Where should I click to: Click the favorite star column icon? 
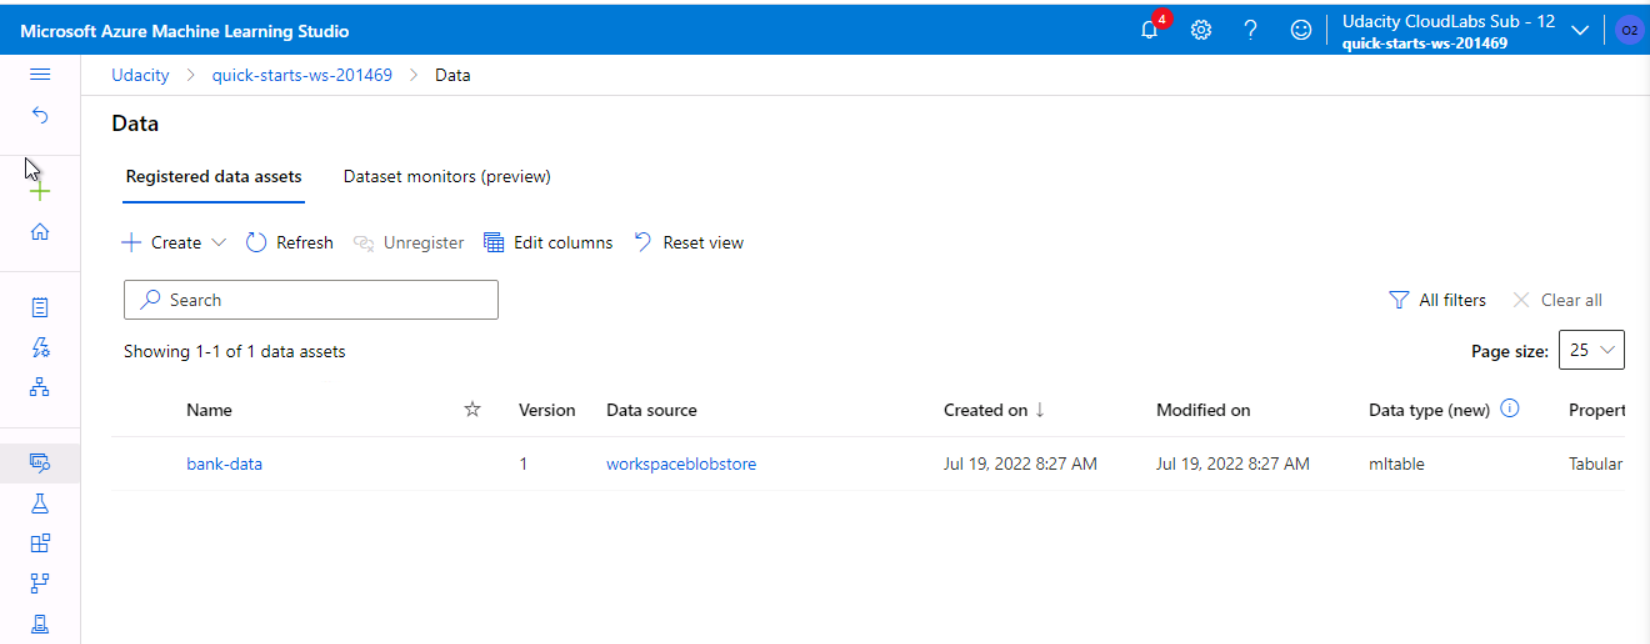click(x=472, y=409)
